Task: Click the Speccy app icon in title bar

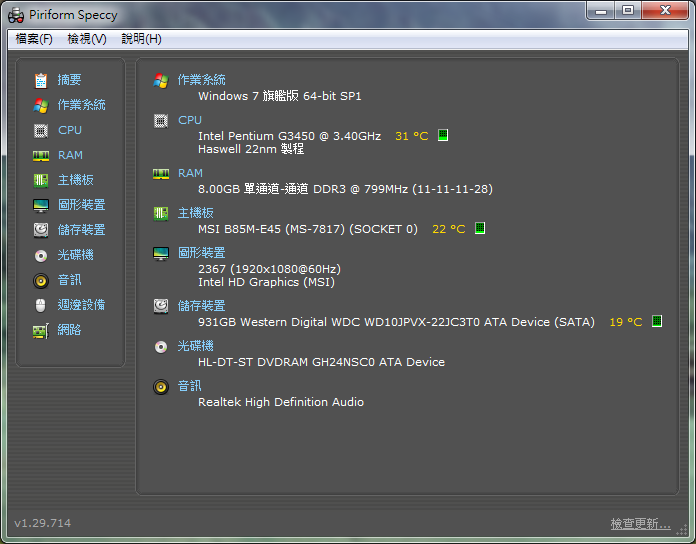Action: 16,15
